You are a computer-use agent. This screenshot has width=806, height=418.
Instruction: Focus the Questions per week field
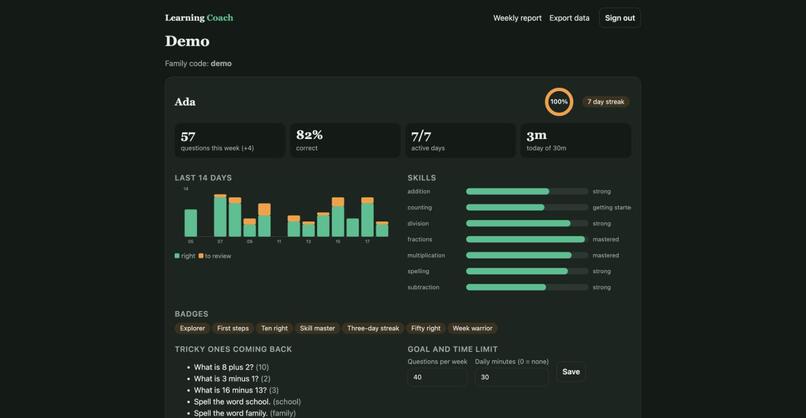coord(437,377)
